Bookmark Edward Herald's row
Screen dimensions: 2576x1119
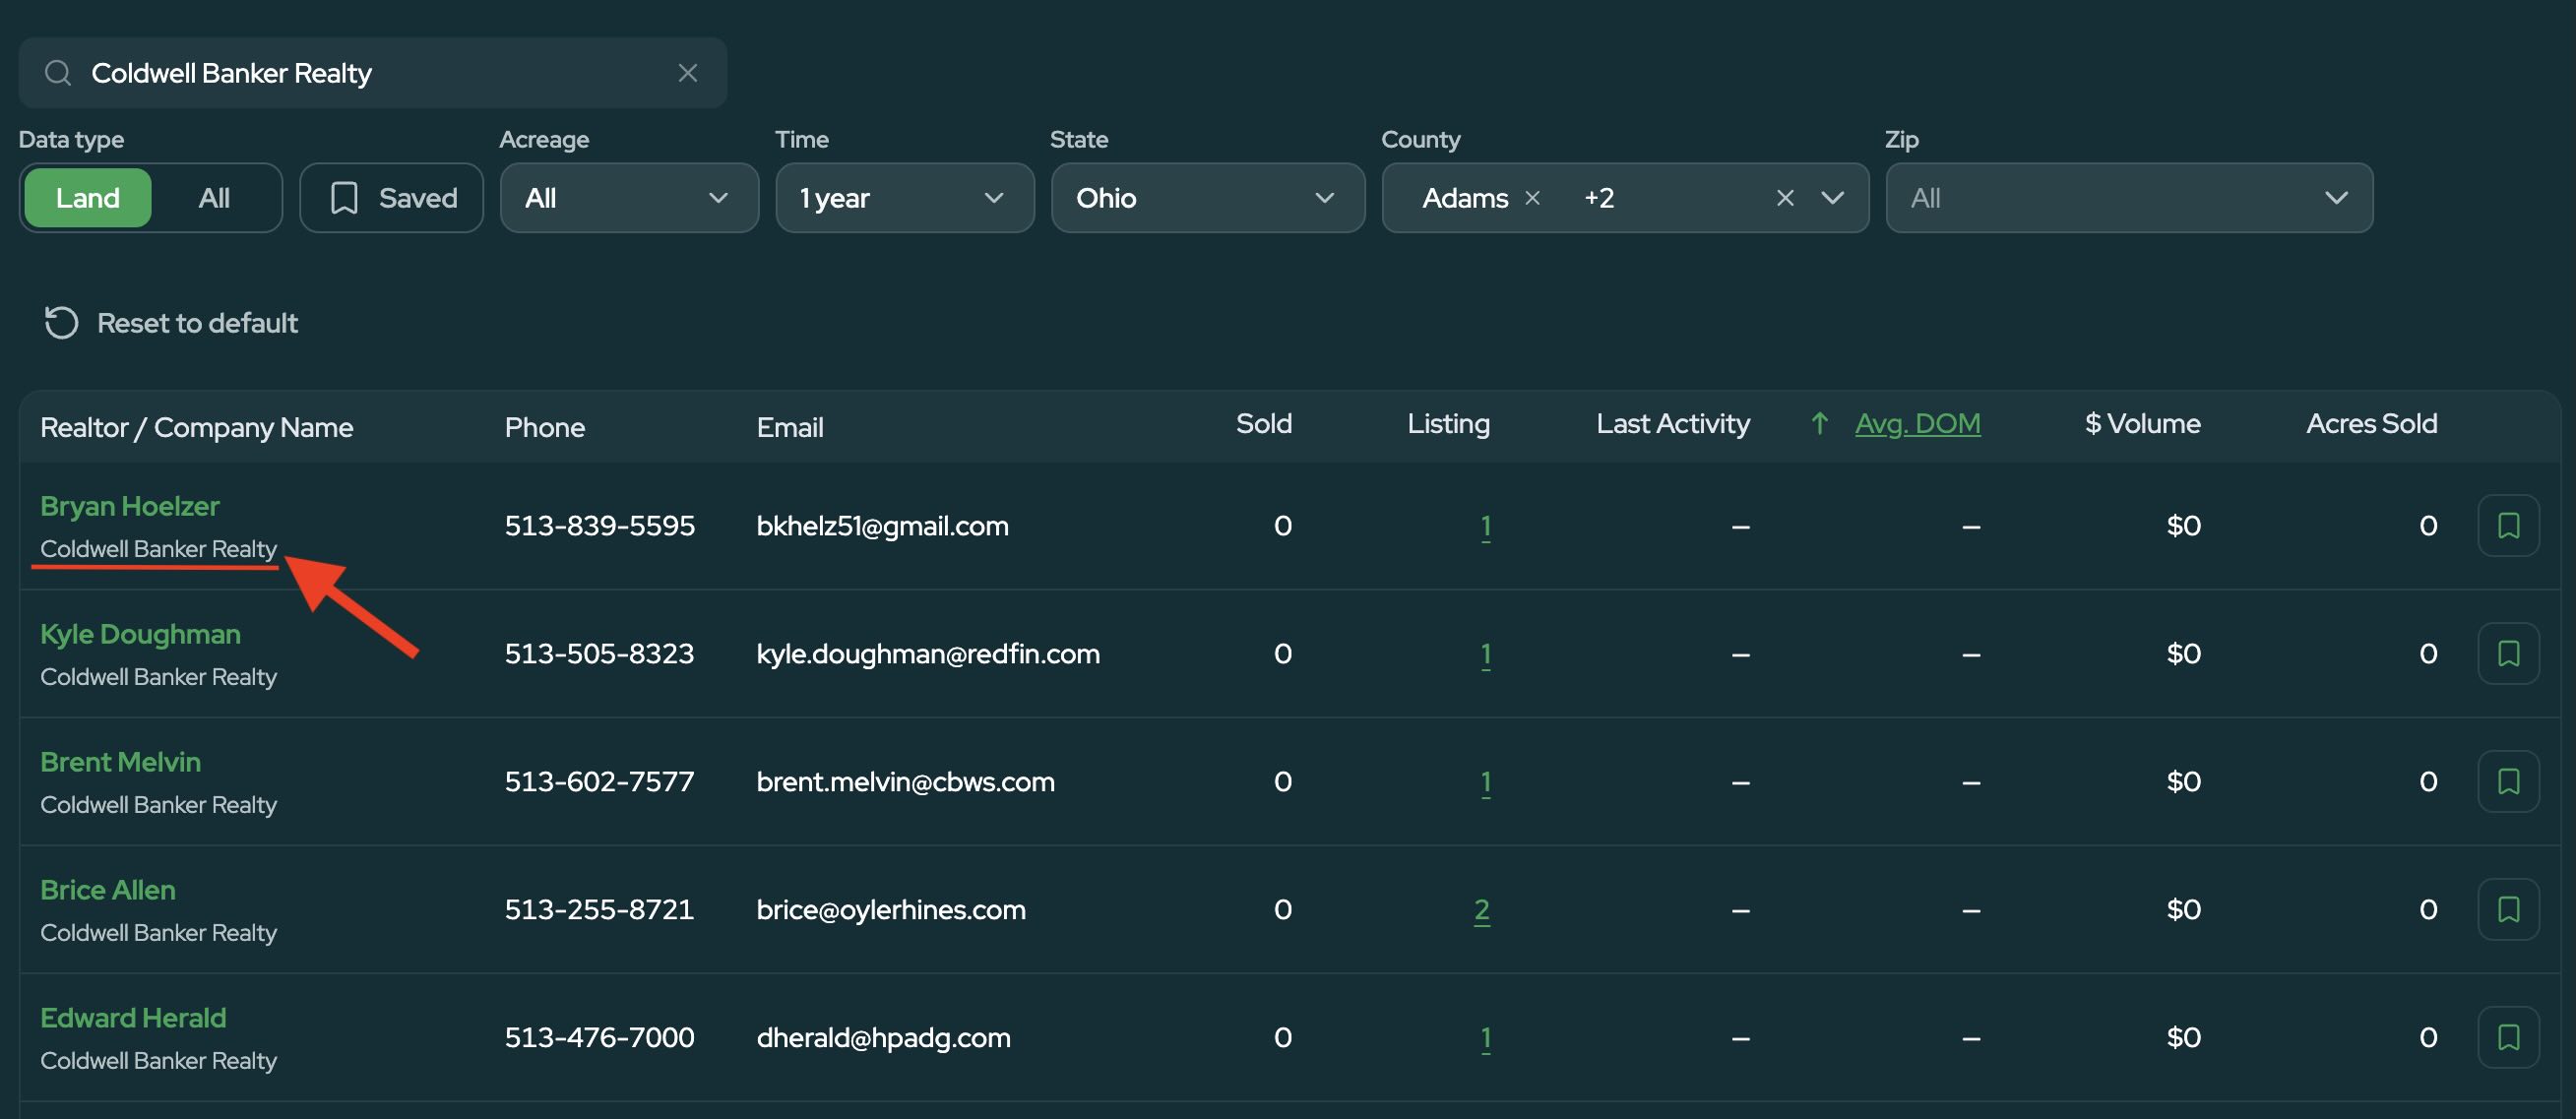(x=2508, y=1038)
